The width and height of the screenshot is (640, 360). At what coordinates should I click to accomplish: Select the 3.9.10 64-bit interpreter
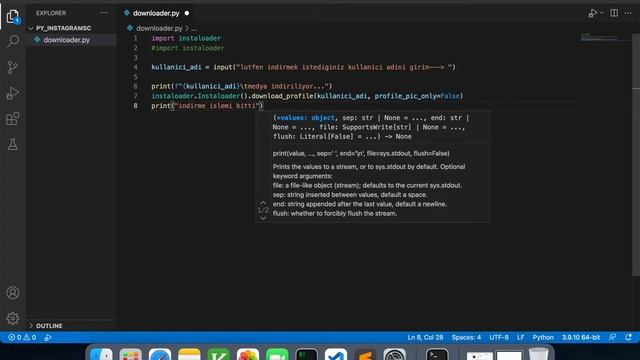point(581,338)
